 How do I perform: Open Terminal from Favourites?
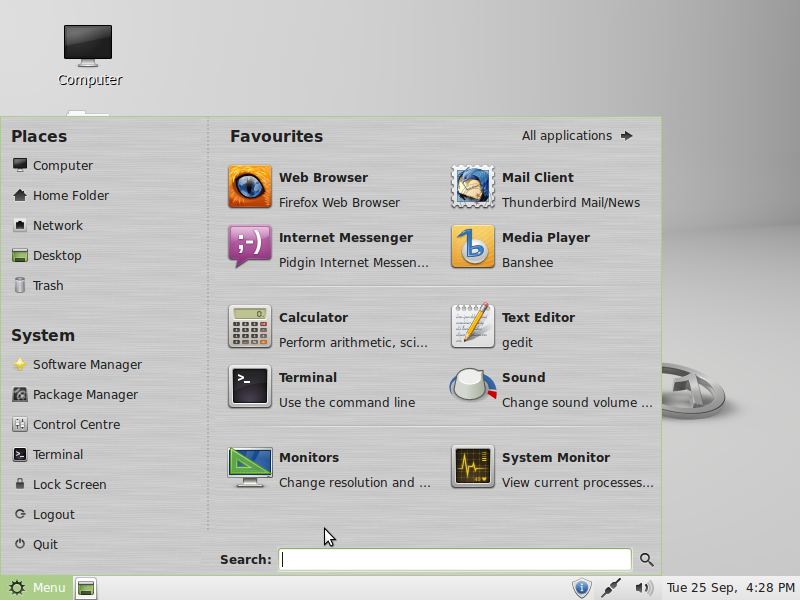point(249,386)
